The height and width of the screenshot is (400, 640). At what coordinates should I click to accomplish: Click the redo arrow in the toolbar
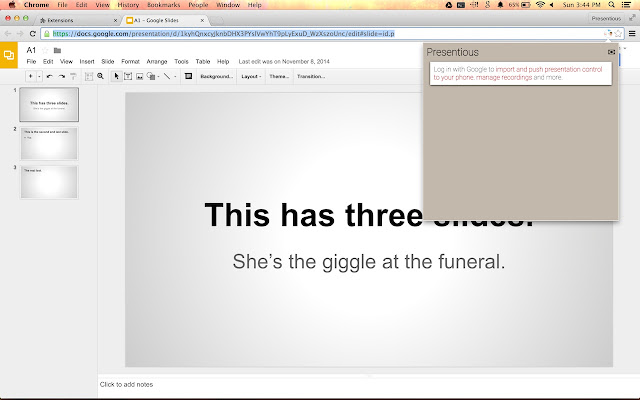(x=62, y=76)
